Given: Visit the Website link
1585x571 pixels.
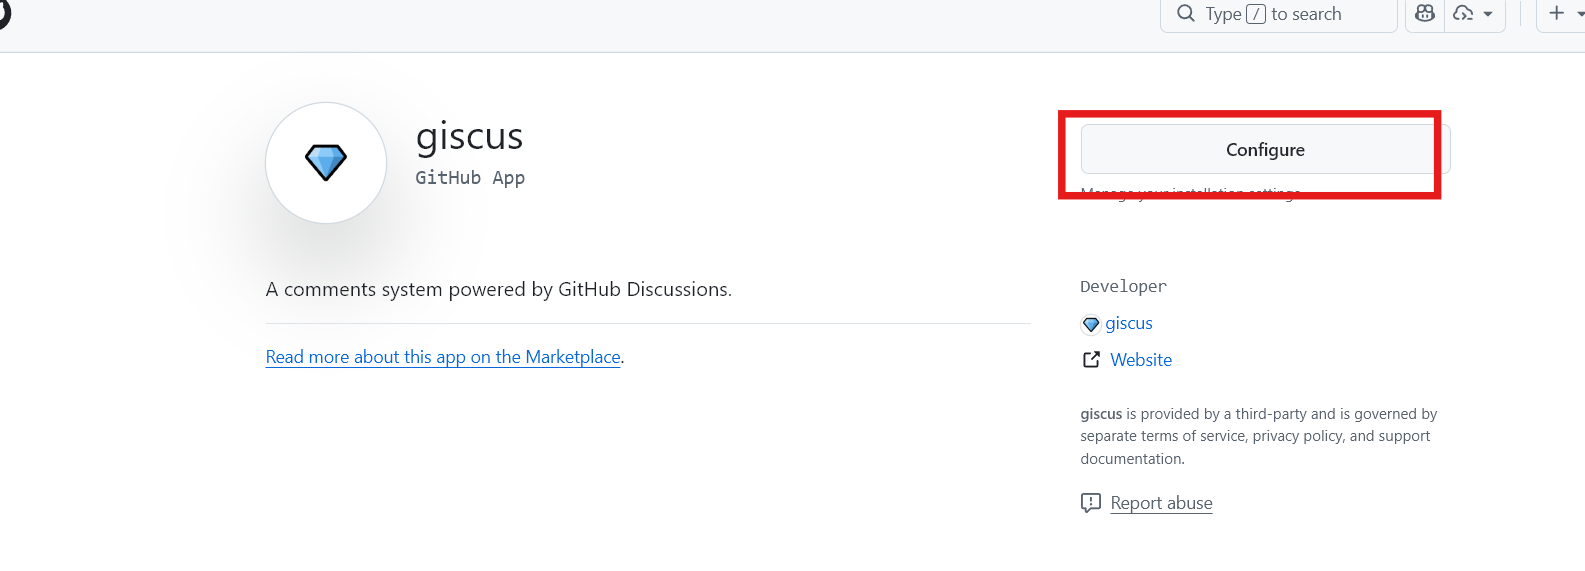Looking at the screenshot, I should [1141, 360].
